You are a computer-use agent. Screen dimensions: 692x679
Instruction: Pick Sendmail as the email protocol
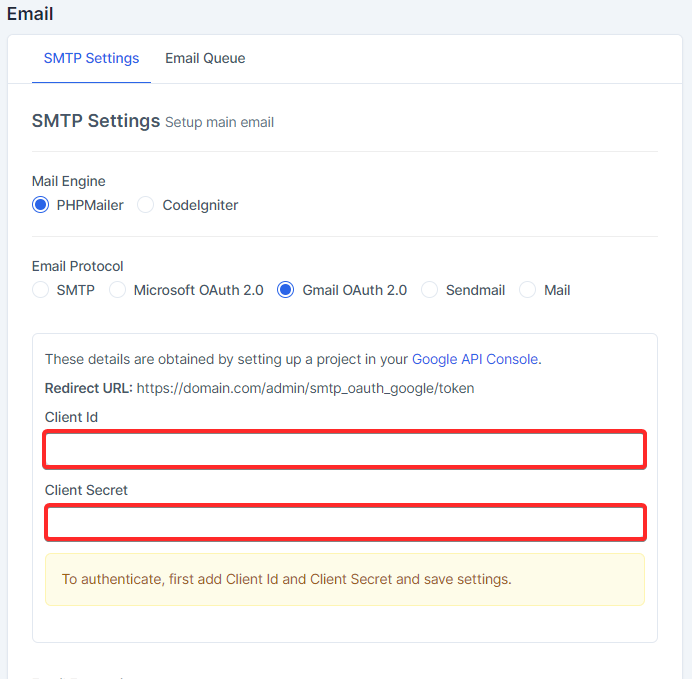(x=430, y=290)
